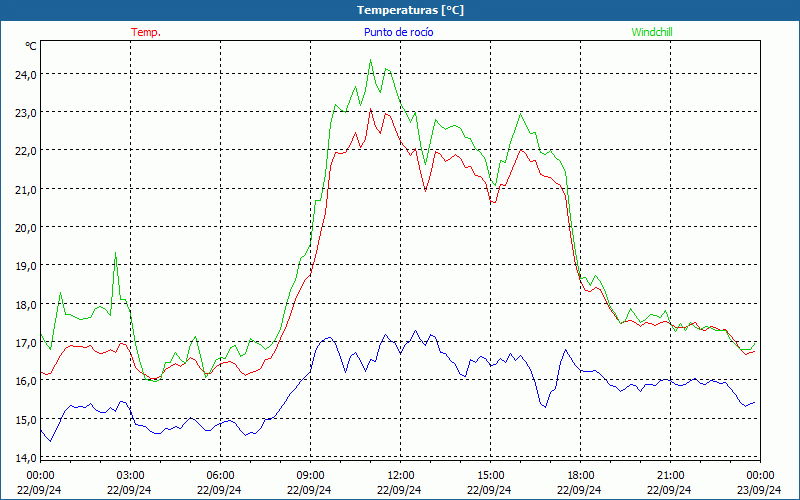Click the 23,0 y-axis value

coord(26,113)
